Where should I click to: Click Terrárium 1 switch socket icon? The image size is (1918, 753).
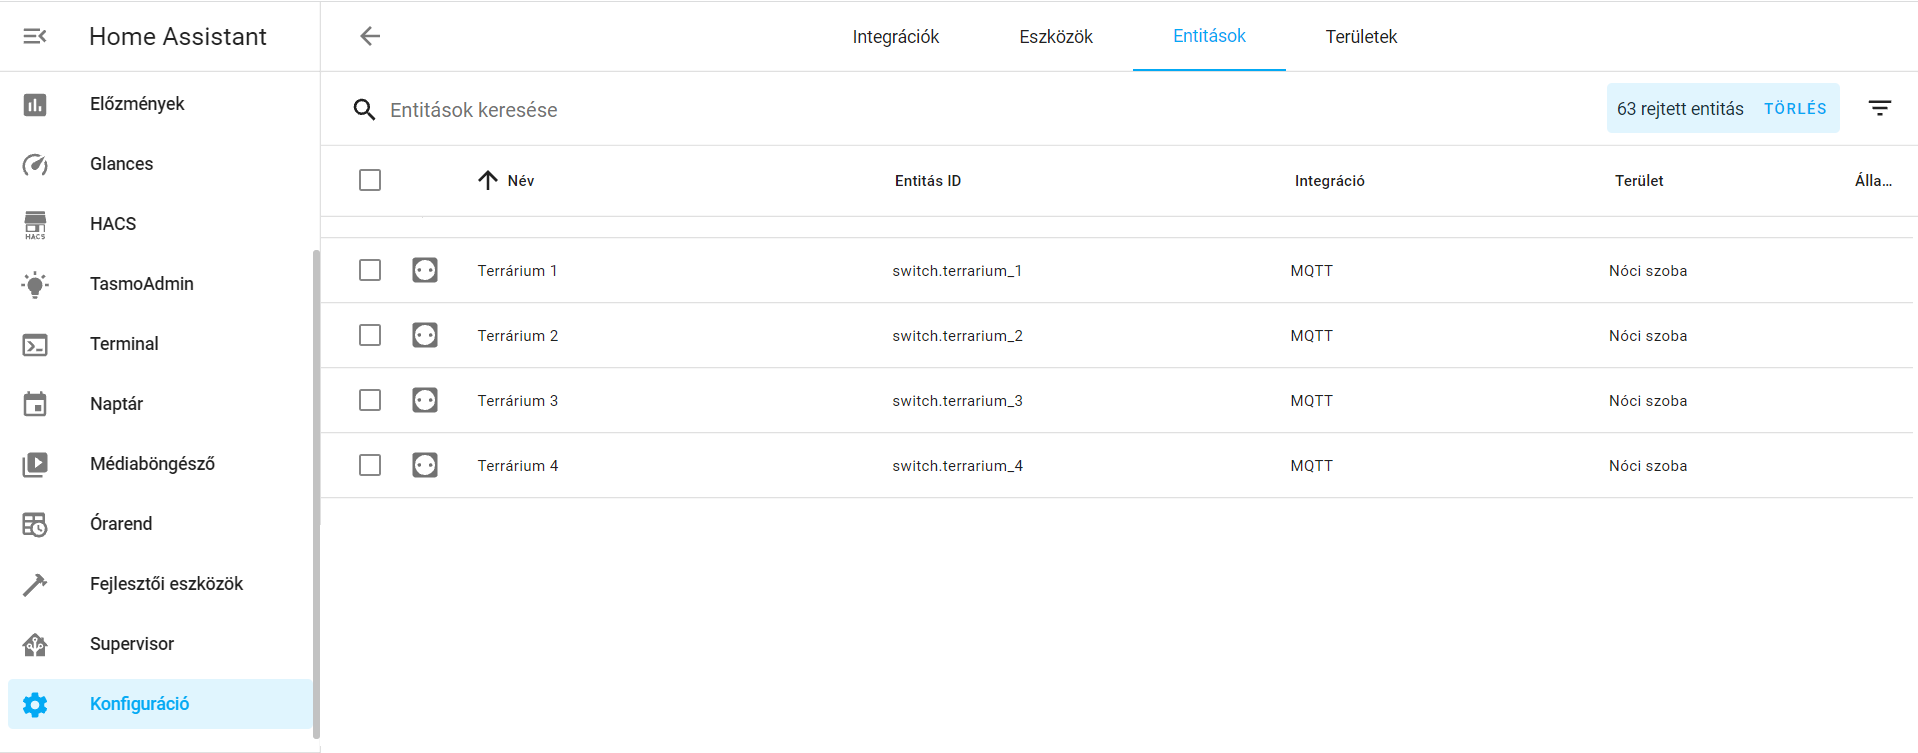[x=425, y=270]
